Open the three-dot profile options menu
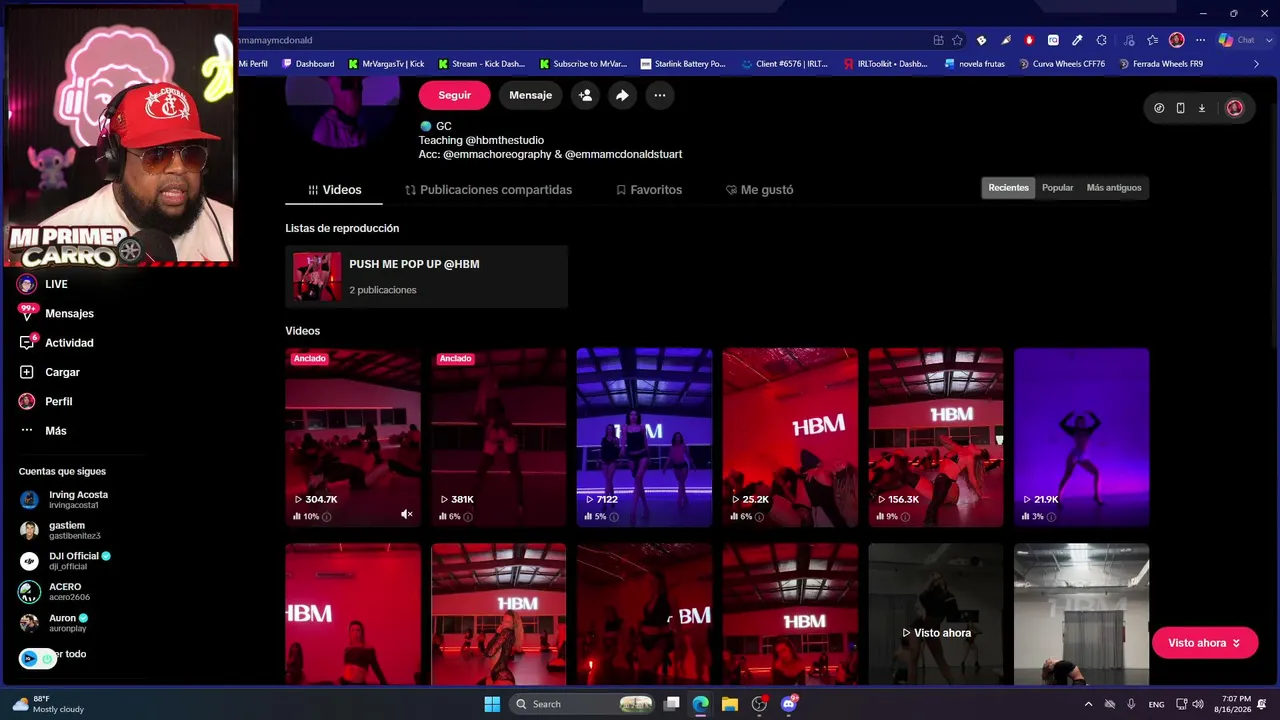The image size is (1280, 720). click(659, 95)
